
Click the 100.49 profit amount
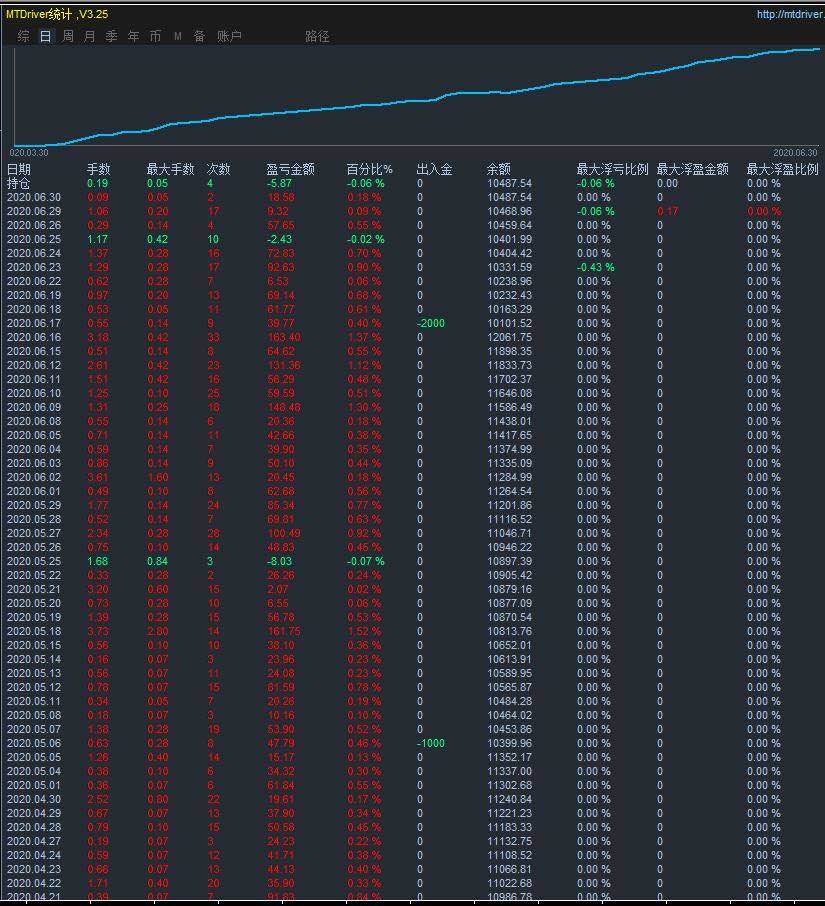pos(284,533)
